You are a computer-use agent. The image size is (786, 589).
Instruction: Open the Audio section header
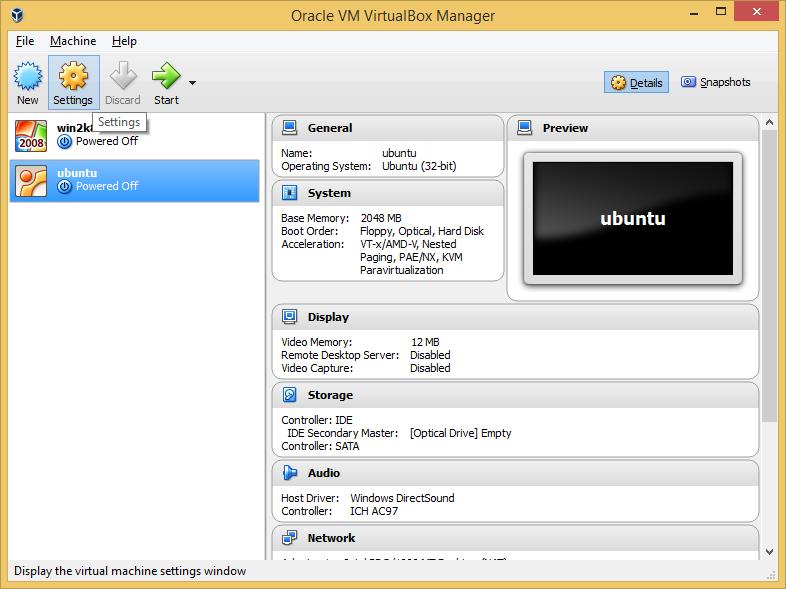pyautogui.click(x=515, y=473)
